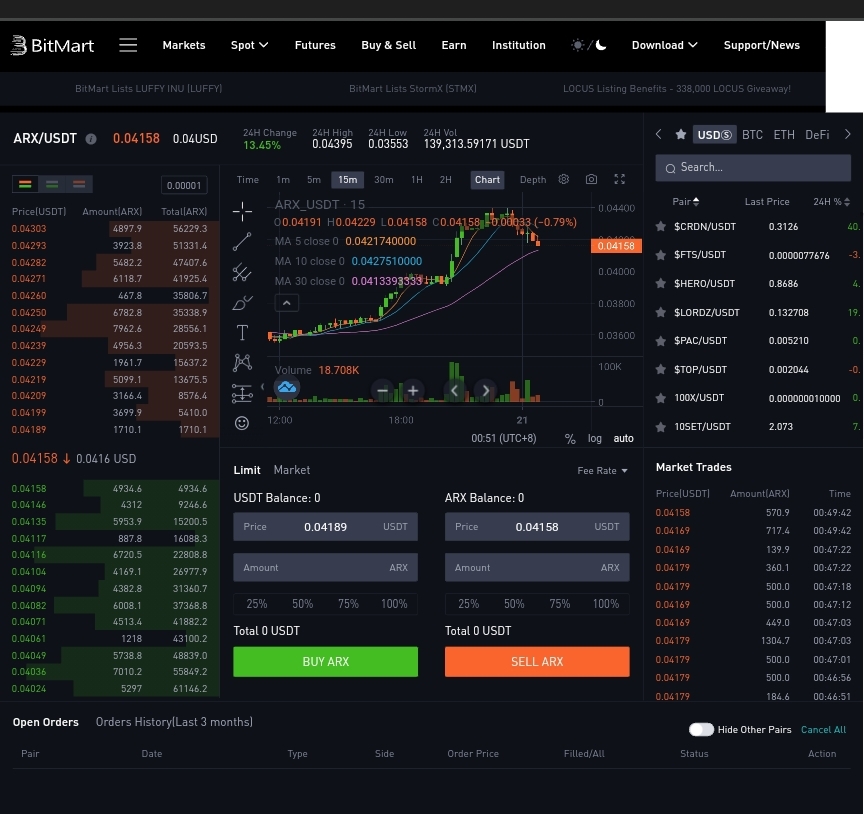
Task: Sort the list by 24H %
Action: [x=831, y=202]
